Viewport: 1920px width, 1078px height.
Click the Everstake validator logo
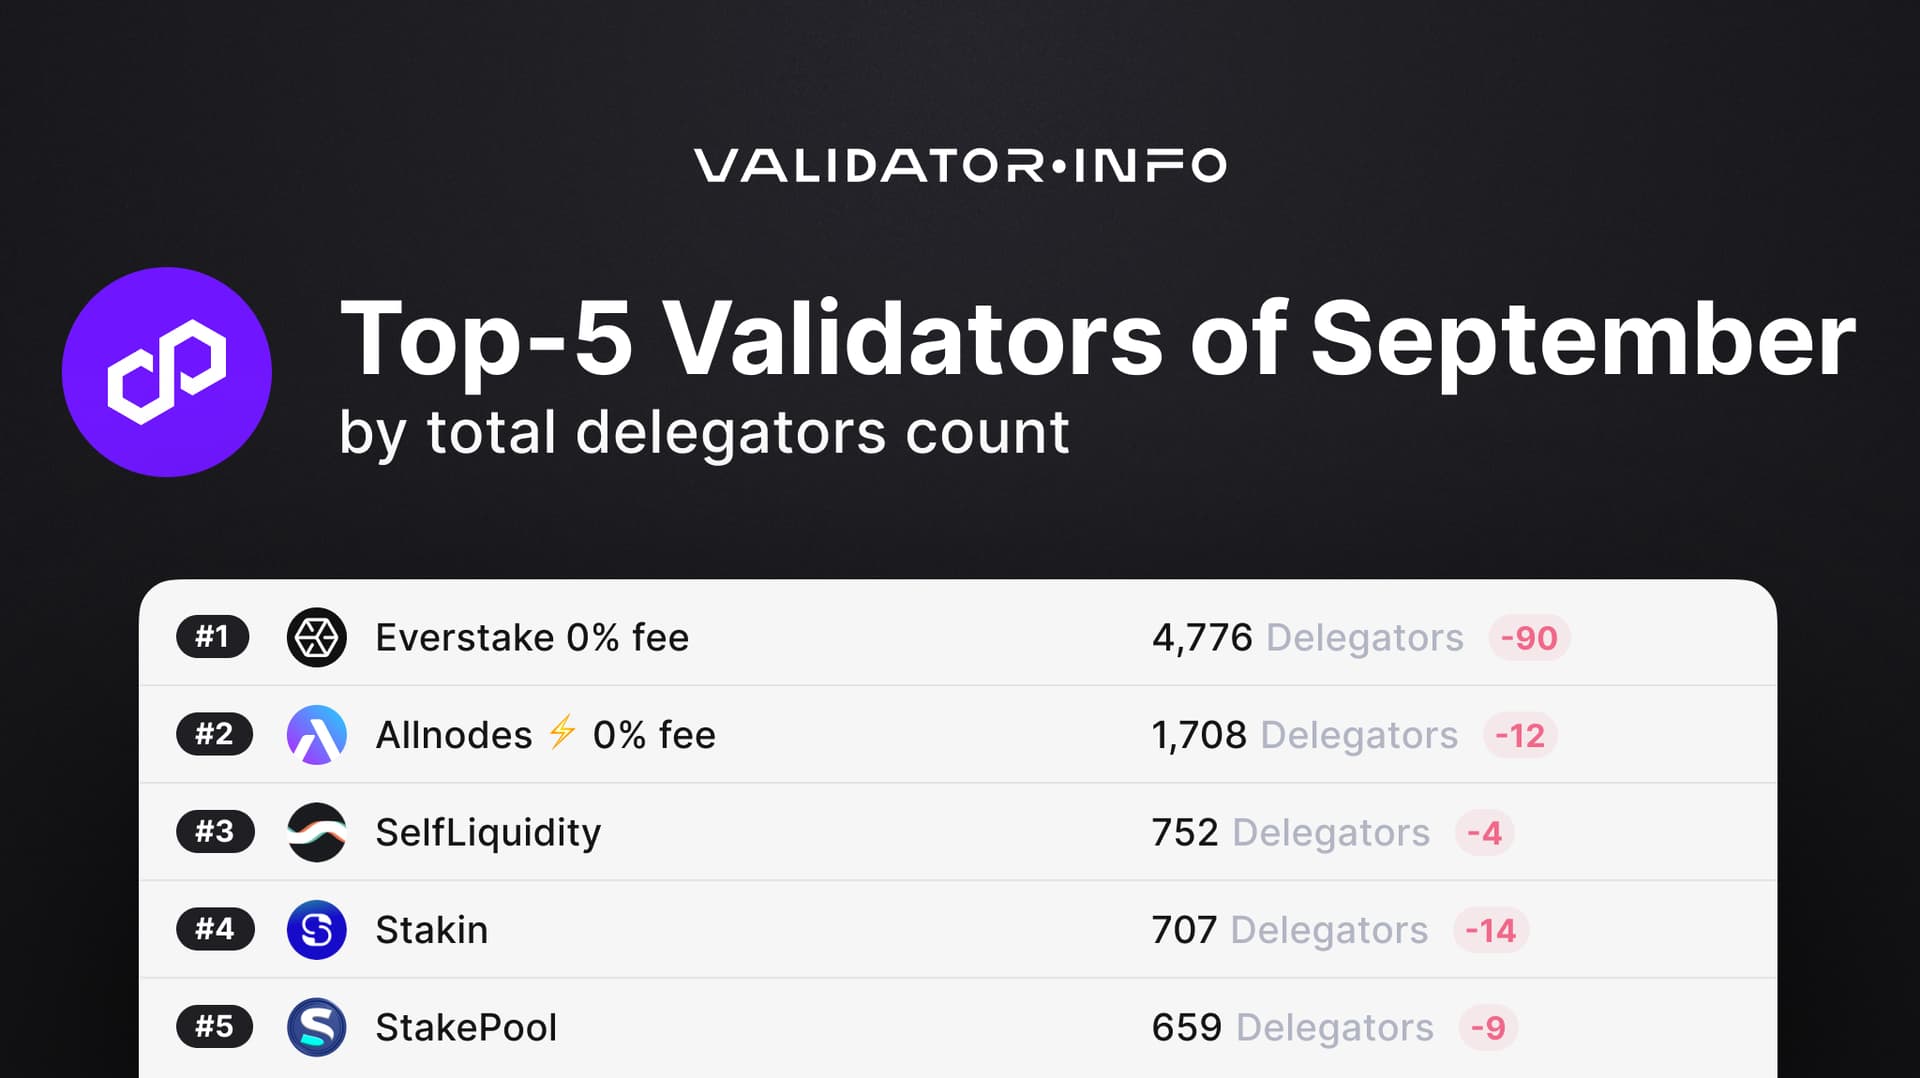[316, 637]
